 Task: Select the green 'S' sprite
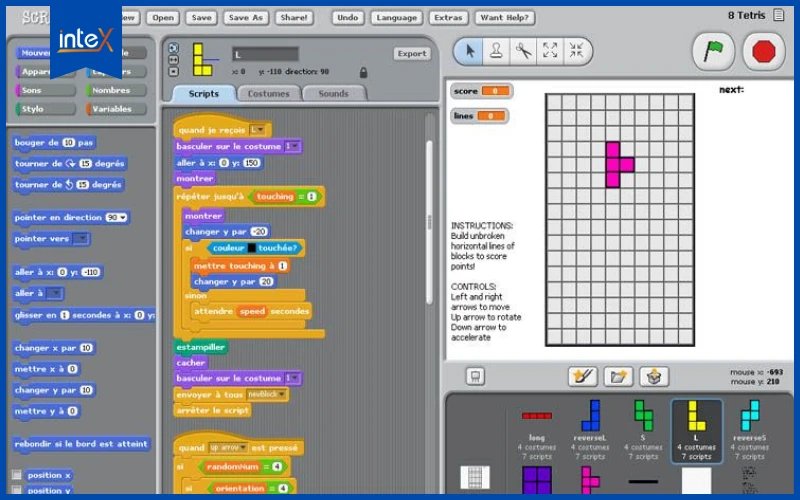coord(643,431)
